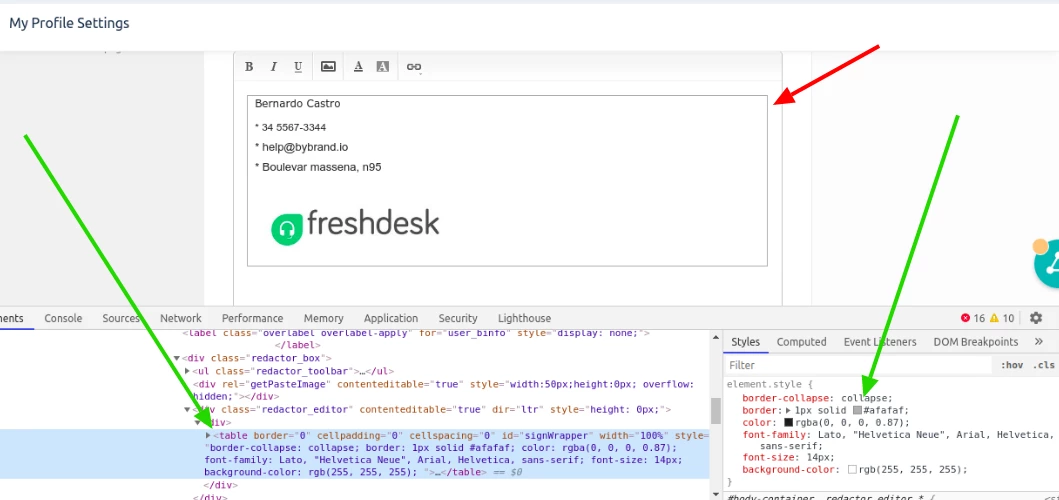Open the Performance tab

[x=253, y=318]
